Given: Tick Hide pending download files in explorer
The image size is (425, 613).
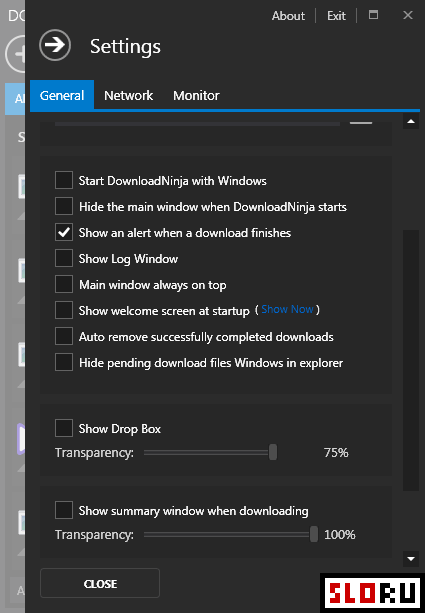Looking at the screenshot, I should pos(64,362).
